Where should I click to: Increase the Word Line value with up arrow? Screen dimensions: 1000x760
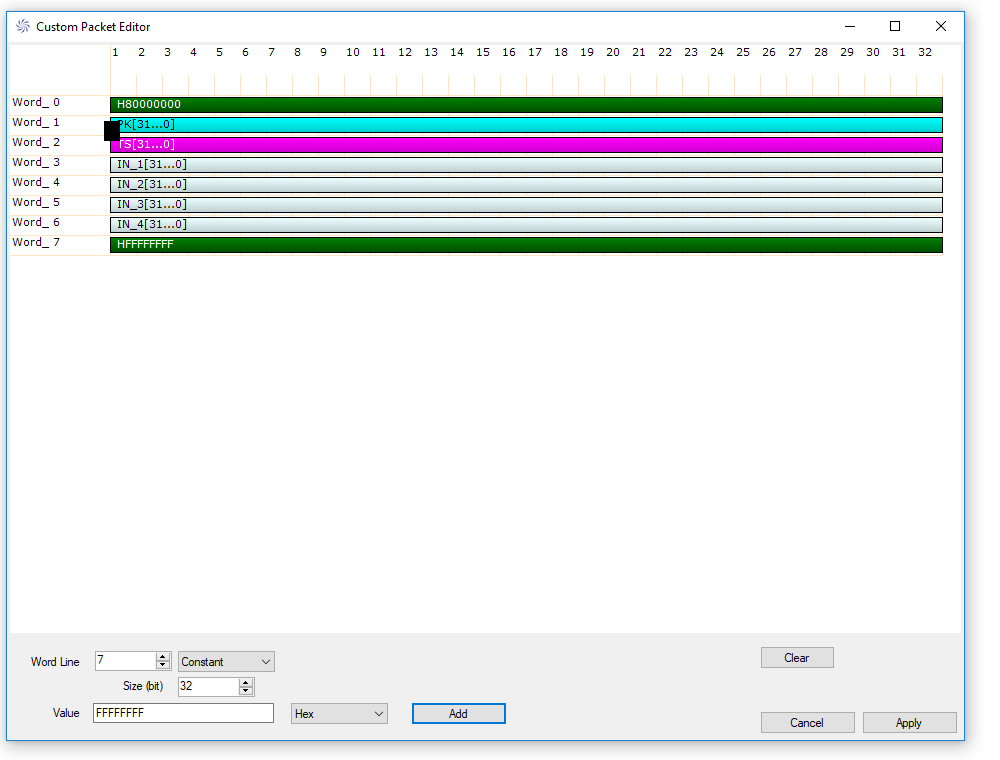[163, 657]
